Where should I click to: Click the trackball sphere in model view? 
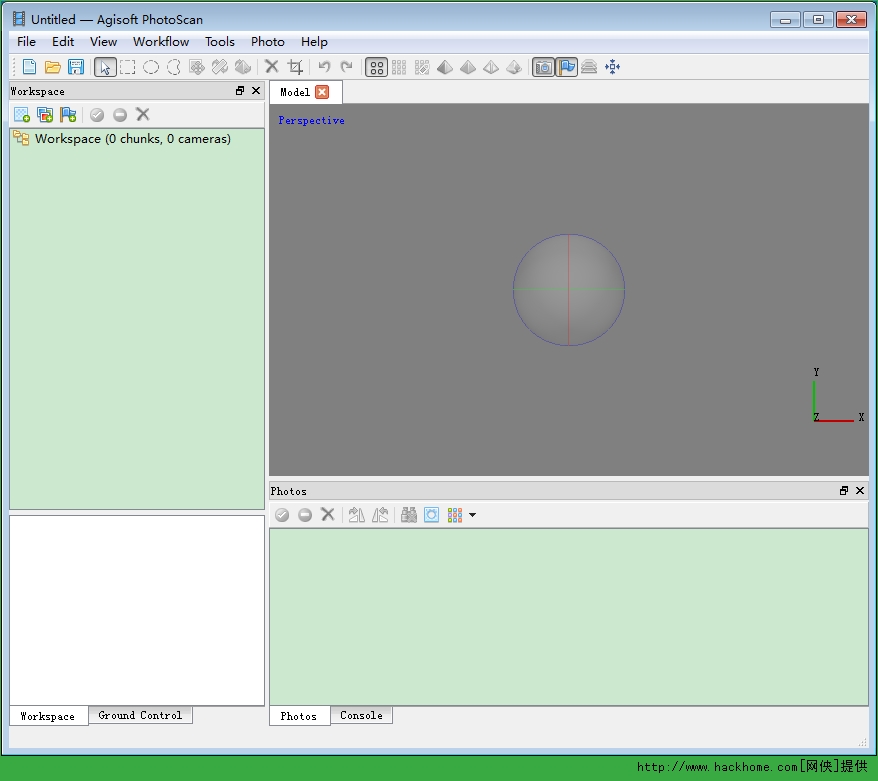[569, 289]
